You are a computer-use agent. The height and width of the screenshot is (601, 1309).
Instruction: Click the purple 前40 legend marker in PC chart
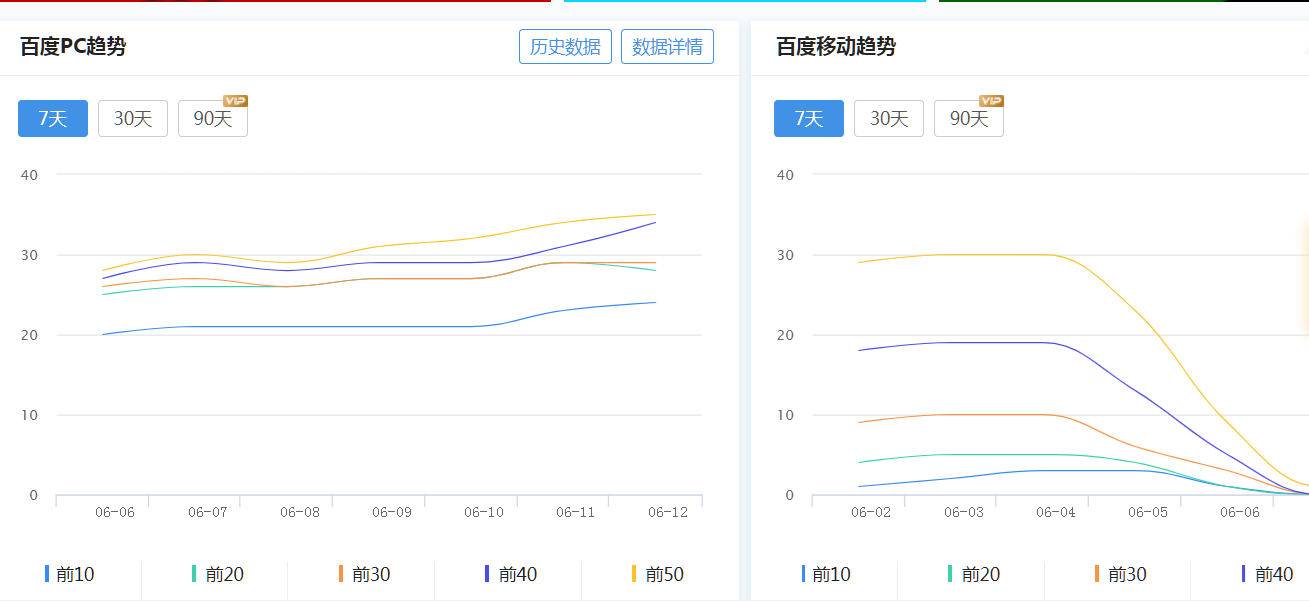coord(488,574)
